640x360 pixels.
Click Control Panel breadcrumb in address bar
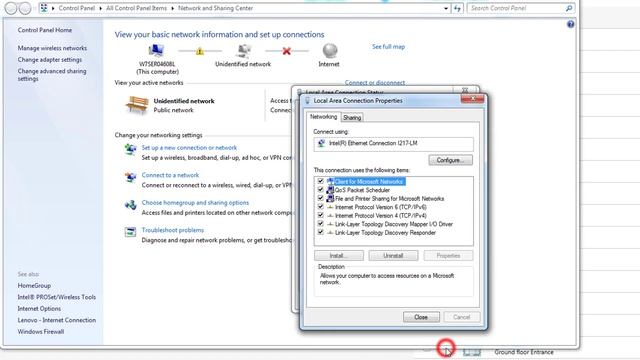[77, 8]
